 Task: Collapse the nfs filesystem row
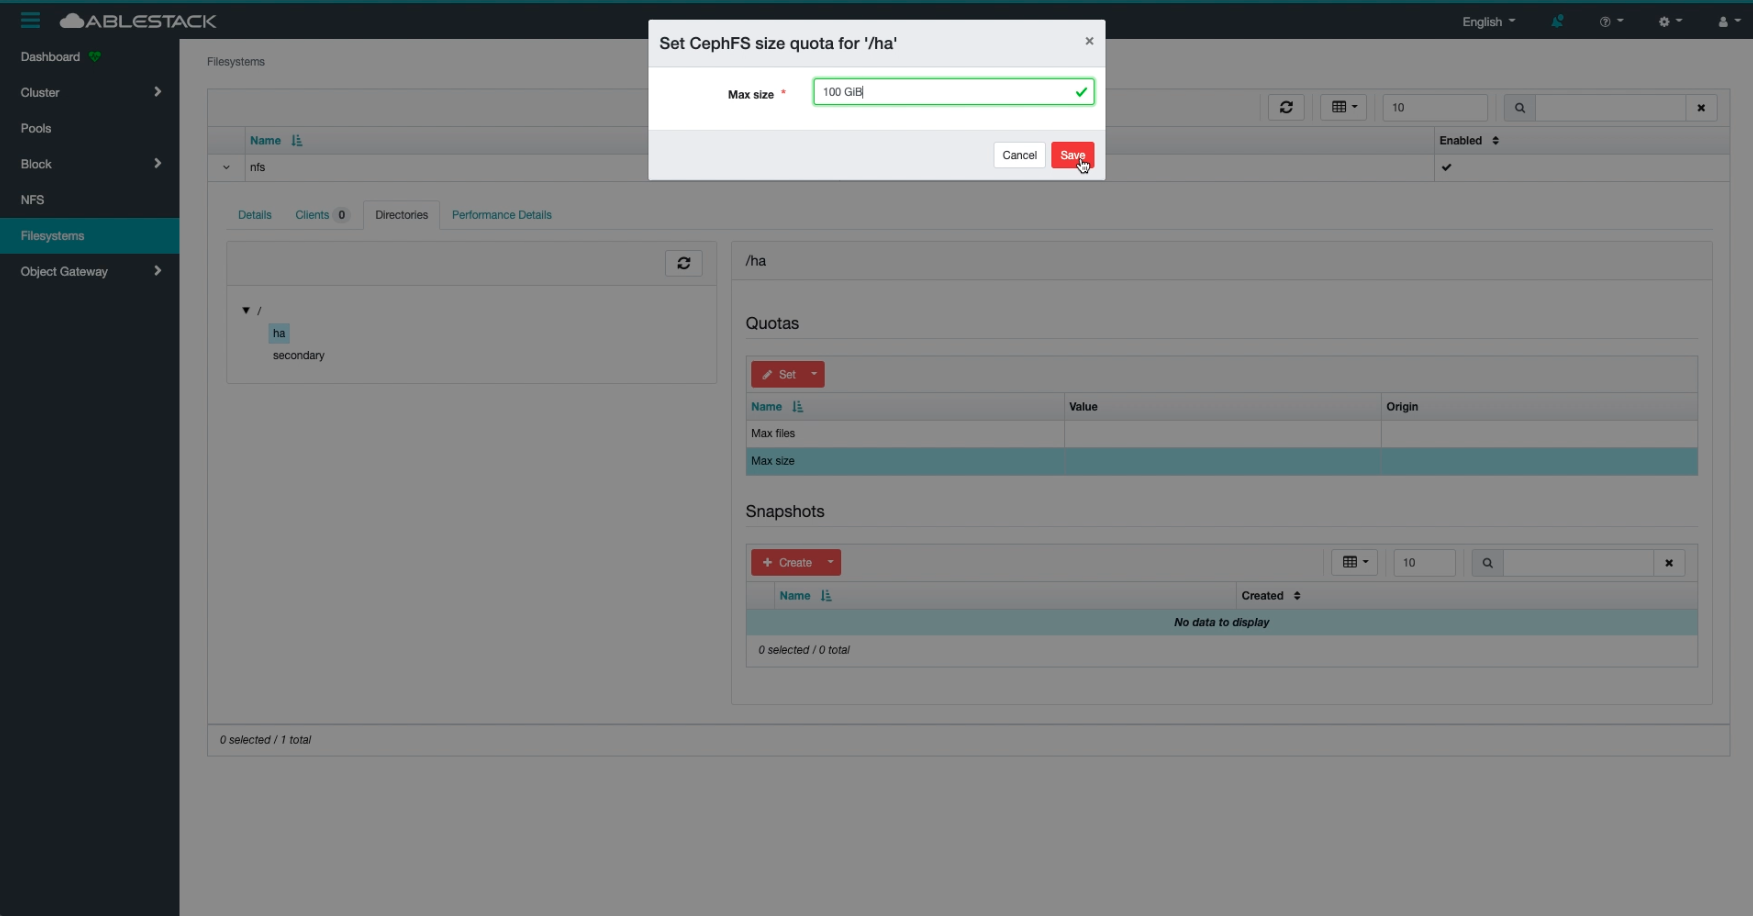coord(226,167)
